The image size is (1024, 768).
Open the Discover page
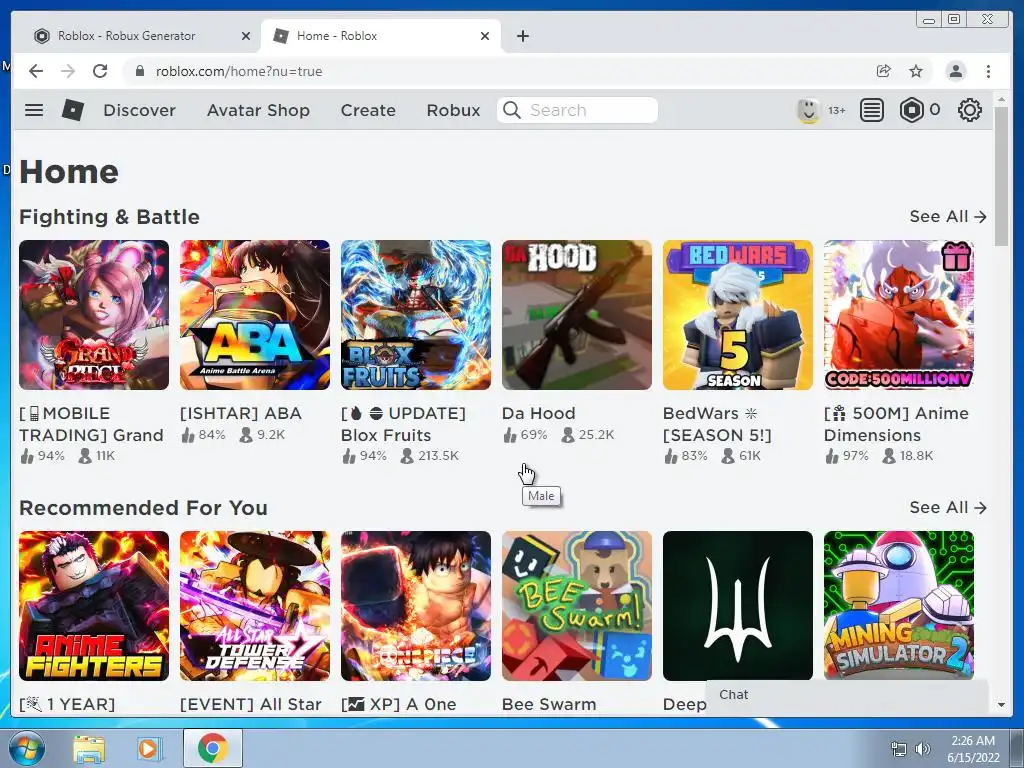[139, 110]
